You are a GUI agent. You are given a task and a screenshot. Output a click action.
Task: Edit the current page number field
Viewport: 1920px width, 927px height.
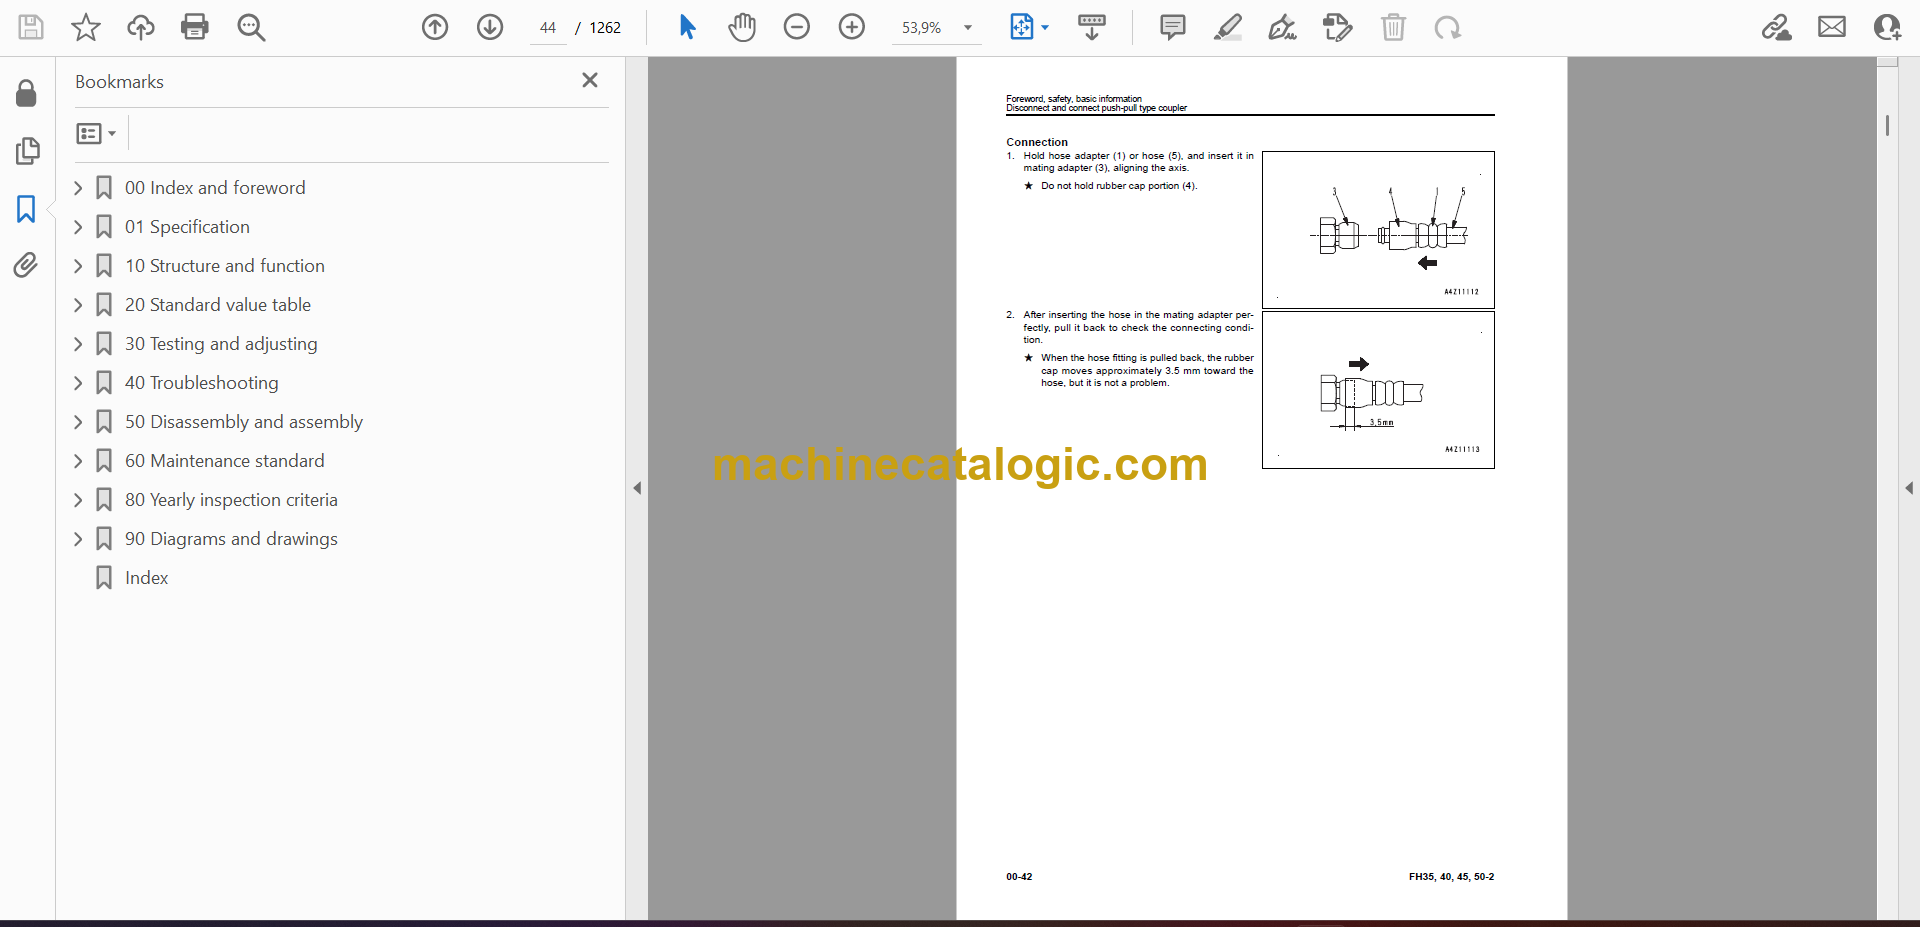tap(548, 28)
